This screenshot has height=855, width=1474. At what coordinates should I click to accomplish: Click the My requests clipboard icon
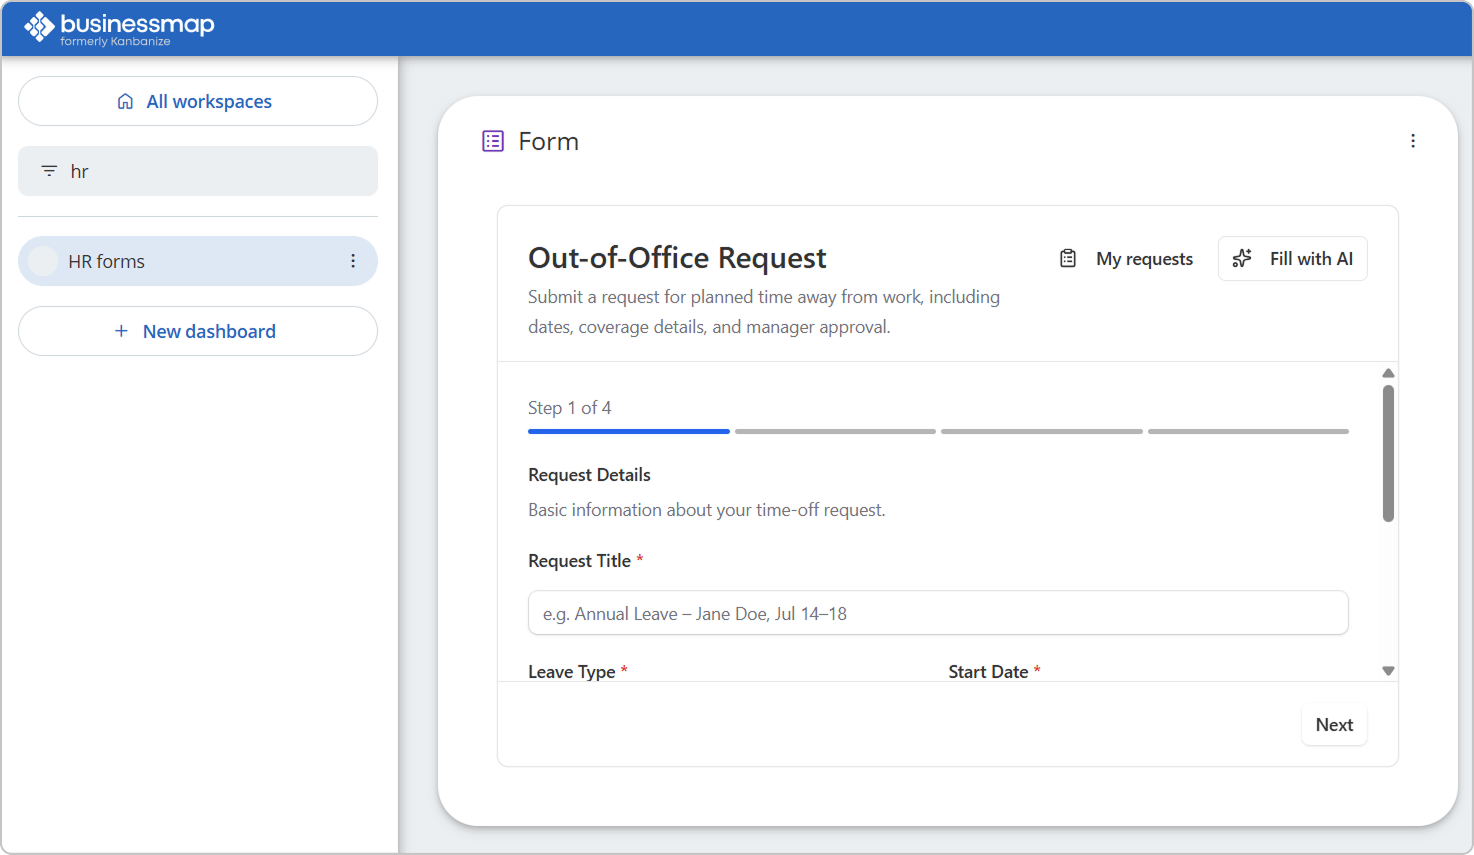(1068, 259)
